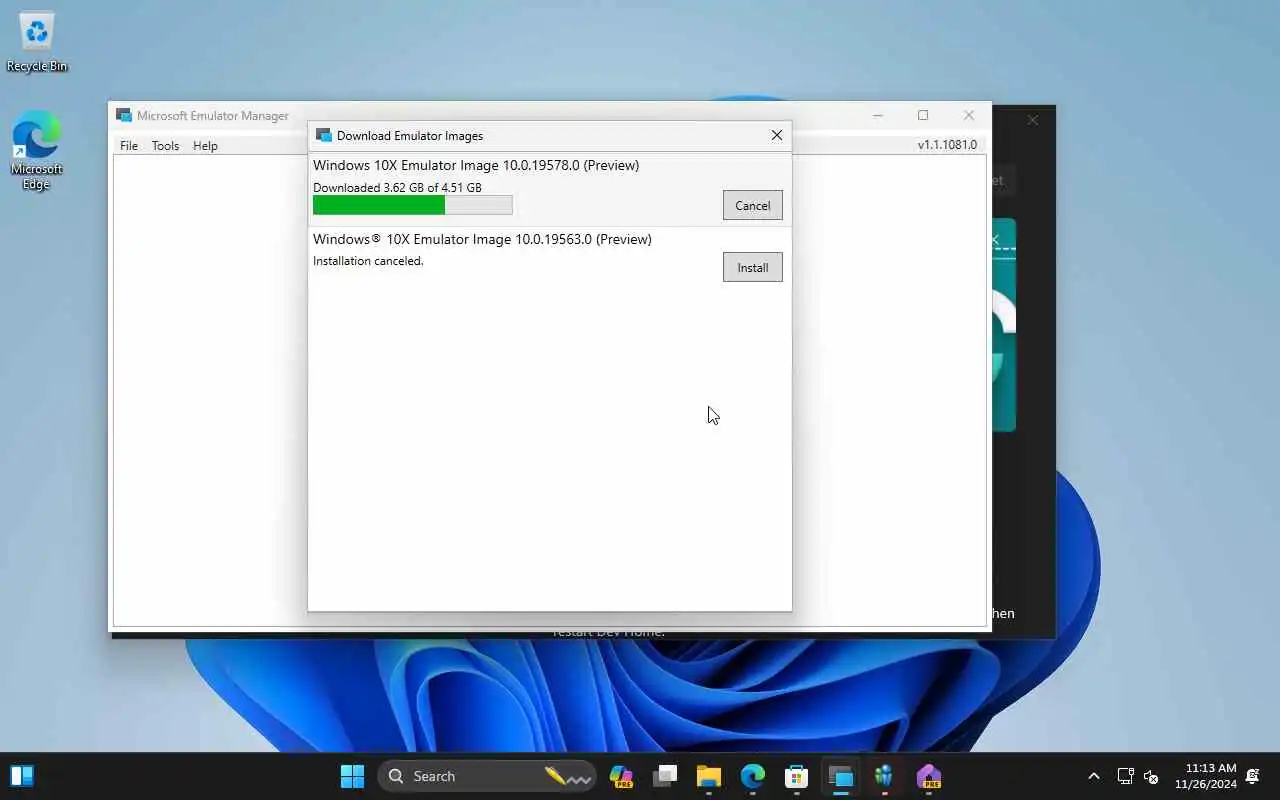This screenshot has height=800, width=1280.
Task: Open the Recycle Bin desktop icon
Action: pyautogui.click(x=37, y=42)
